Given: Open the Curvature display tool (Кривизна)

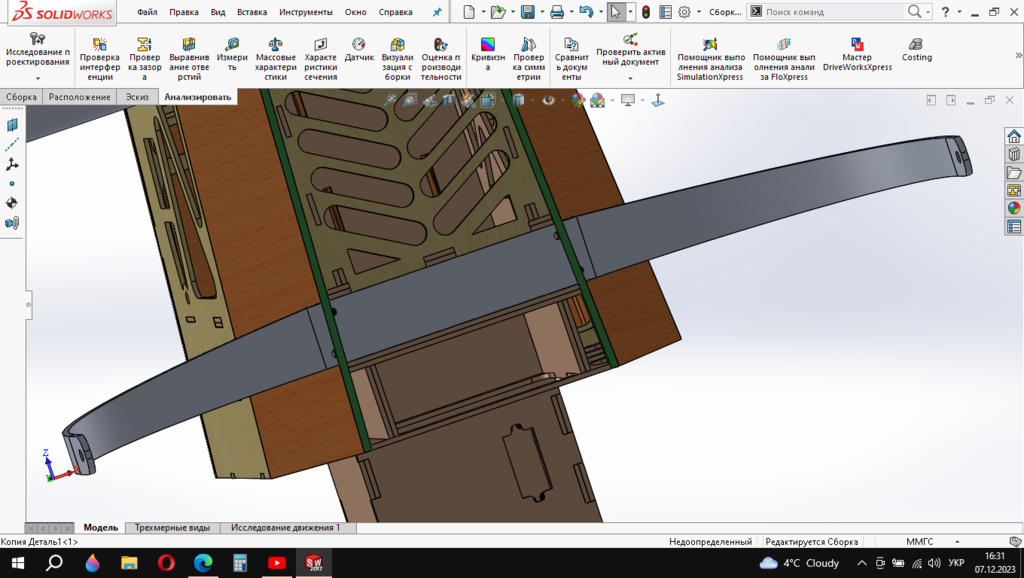Looking at the screenshot, I should pyautogui.click(x=487, y=59).
